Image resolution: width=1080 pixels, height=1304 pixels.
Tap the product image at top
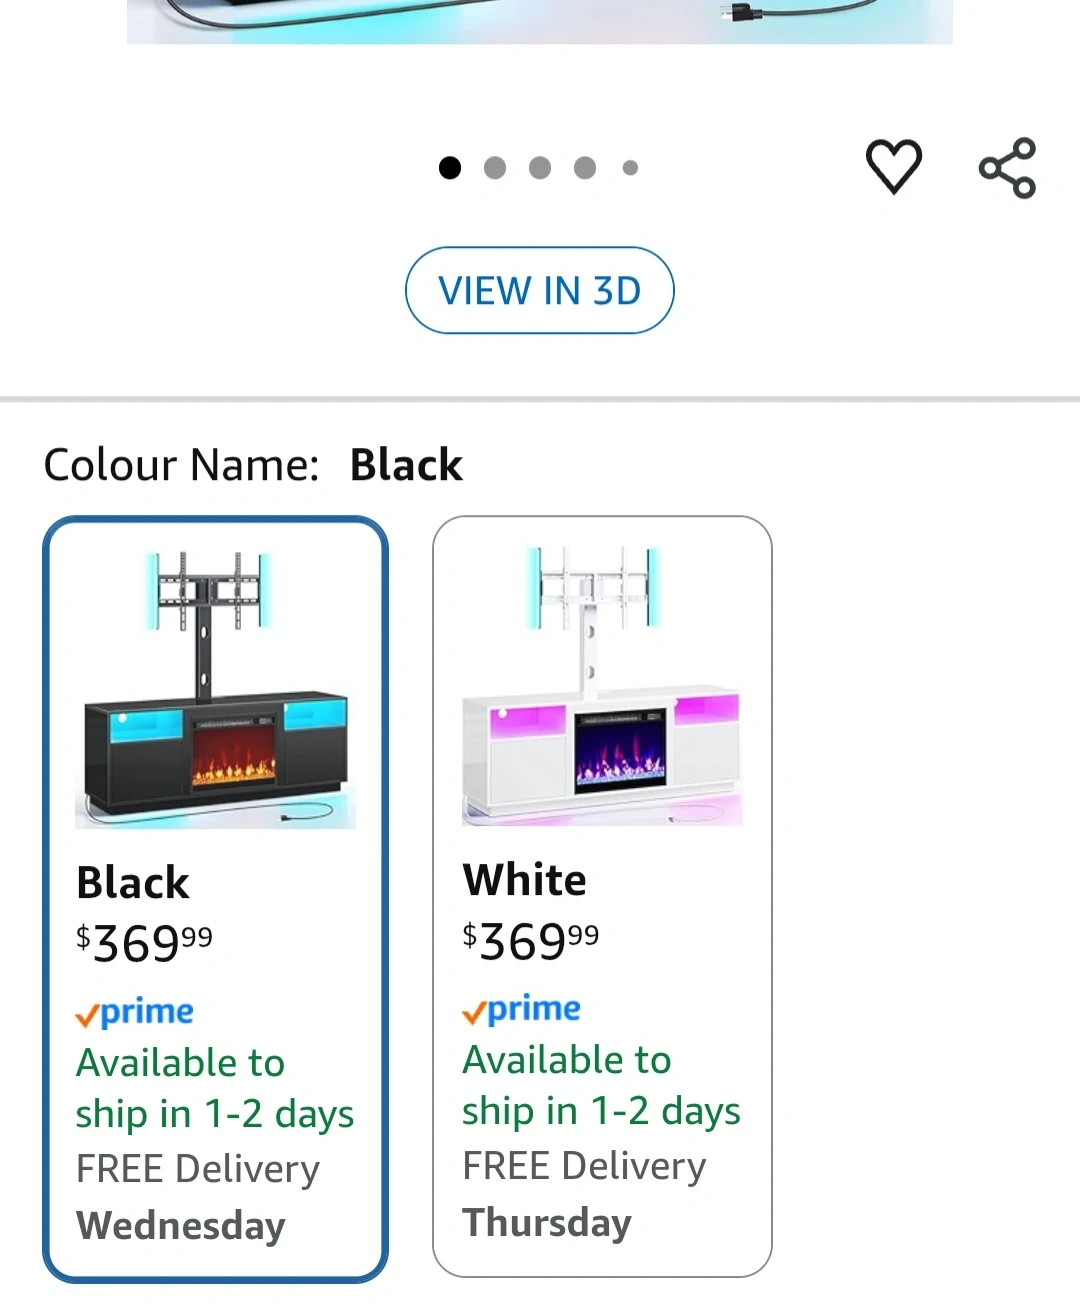pos(540,21)
